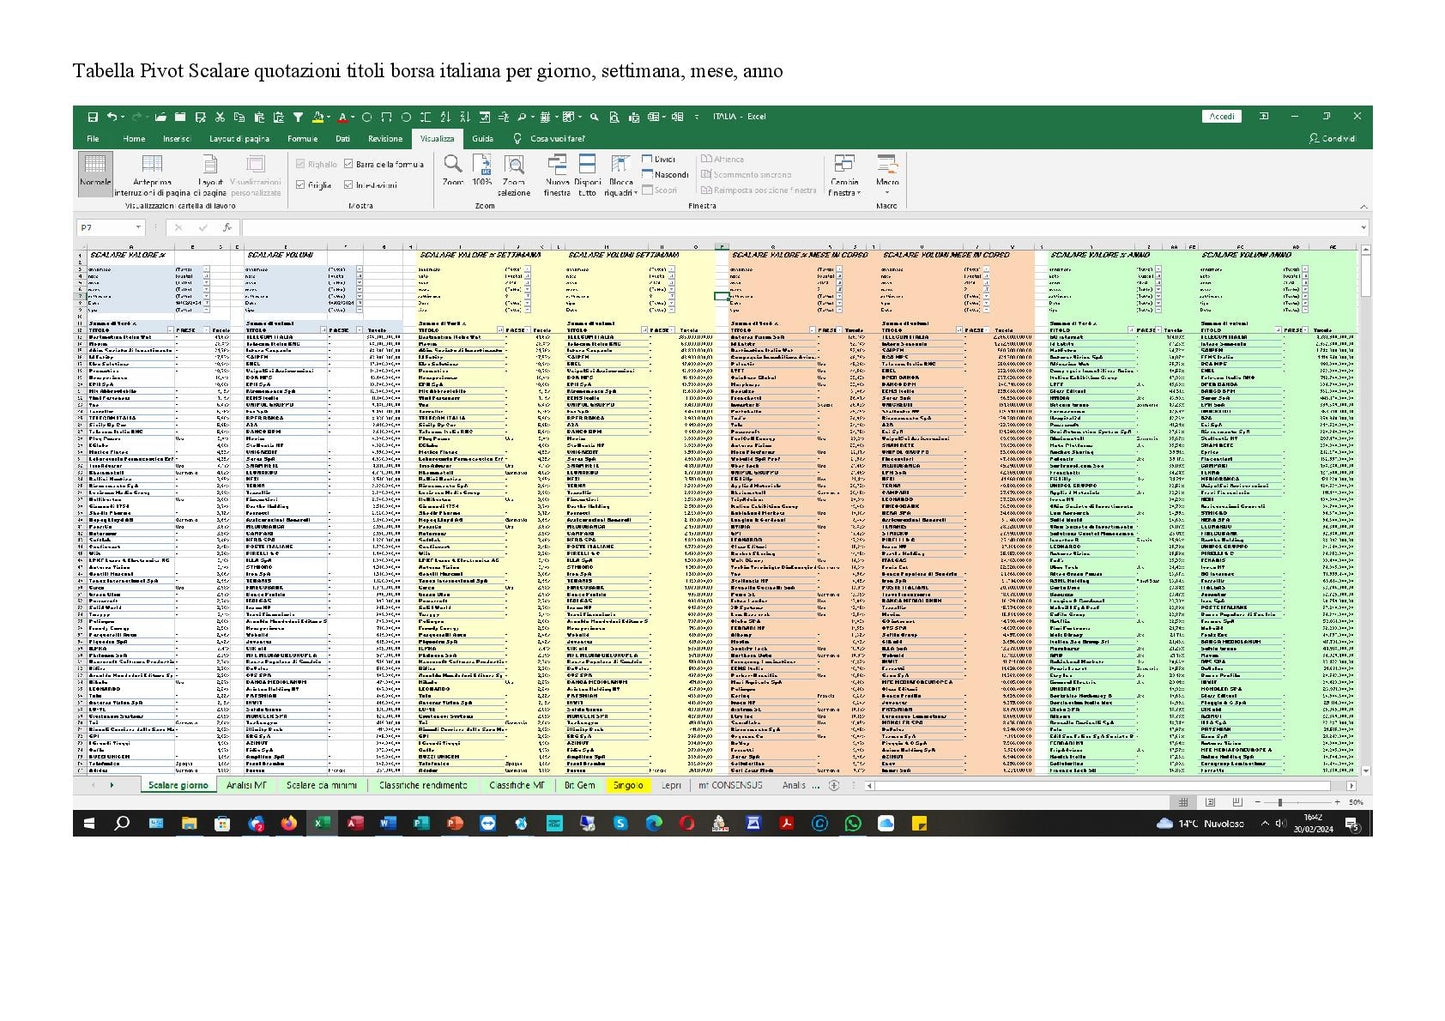Click the sort ascending icon in toolbar
The width and height of the screenshot is (1445, 1021).
[445, 117]
